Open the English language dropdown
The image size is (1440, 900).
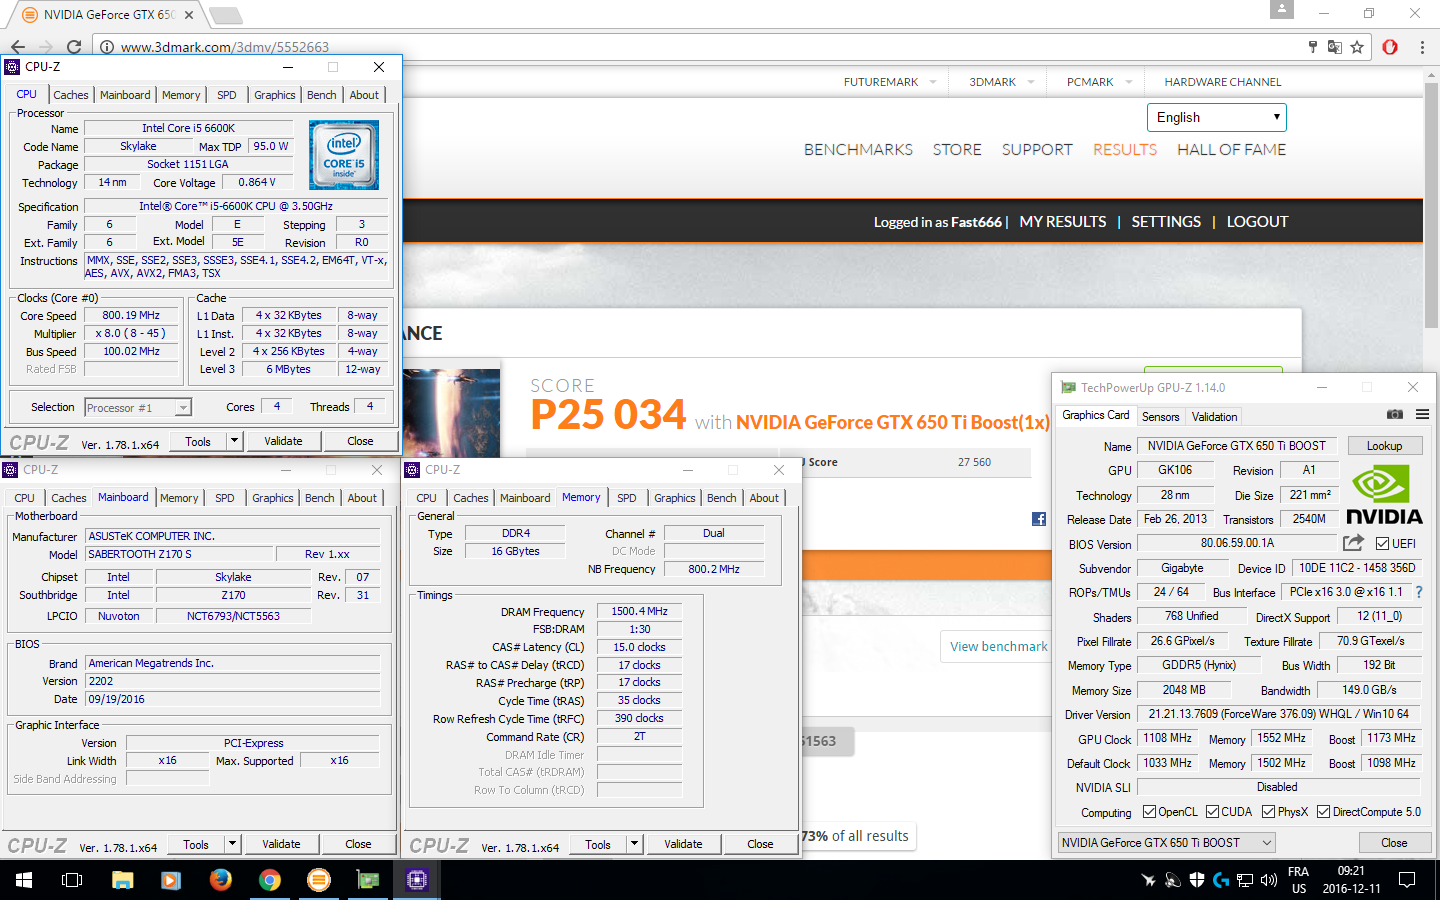[x=1217, y=117]
